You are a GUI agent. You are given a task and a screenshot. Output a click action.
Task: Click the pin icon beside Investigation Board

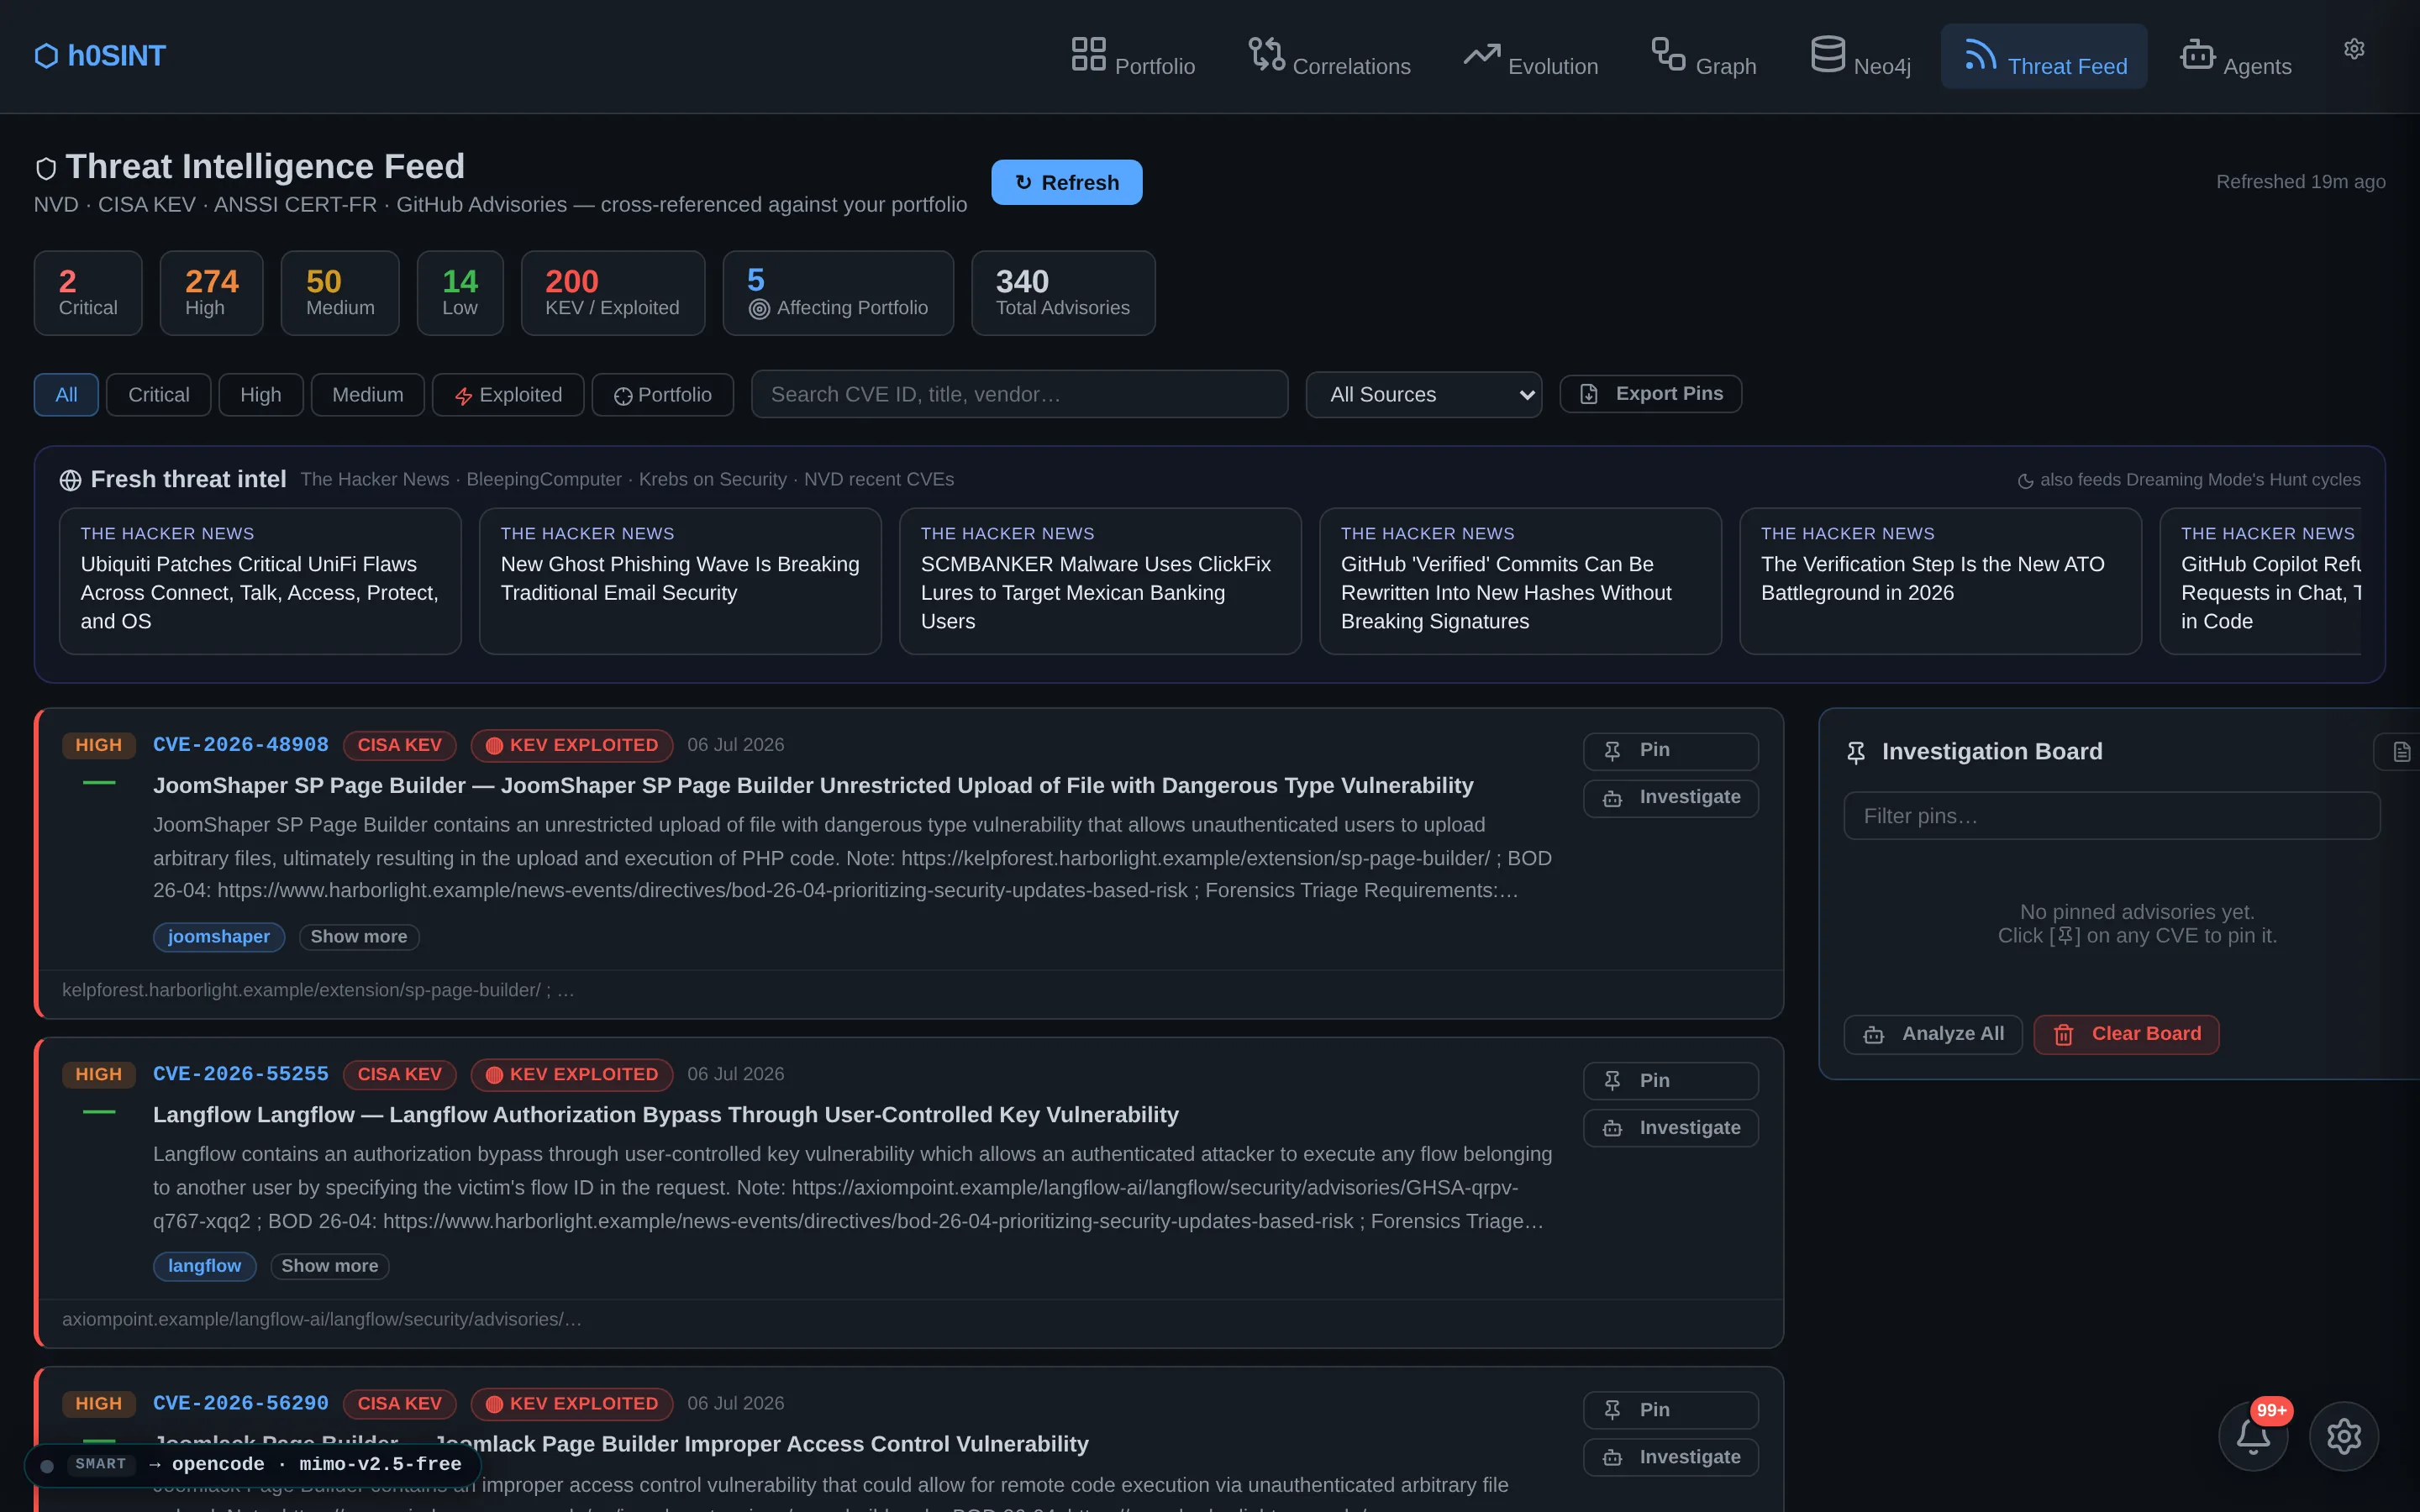pyautogui.click(x=1856, y=752)
